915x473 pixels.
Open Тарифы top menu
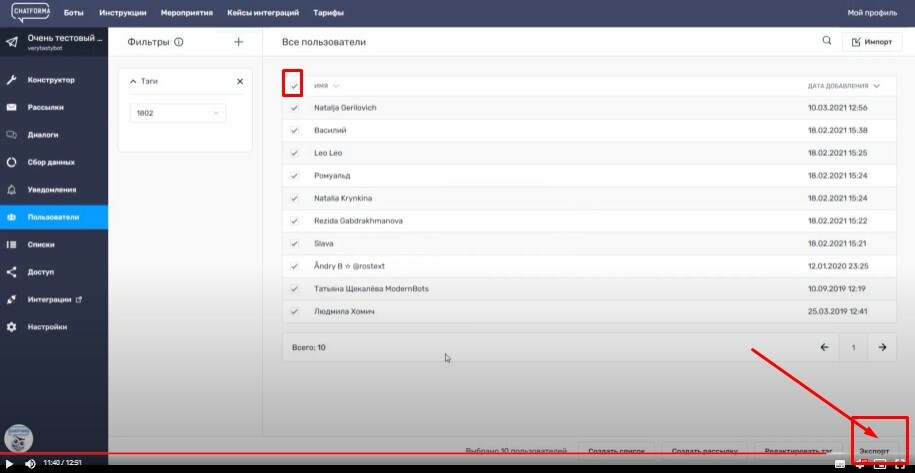pyautogui.click(x=329, y=13)
